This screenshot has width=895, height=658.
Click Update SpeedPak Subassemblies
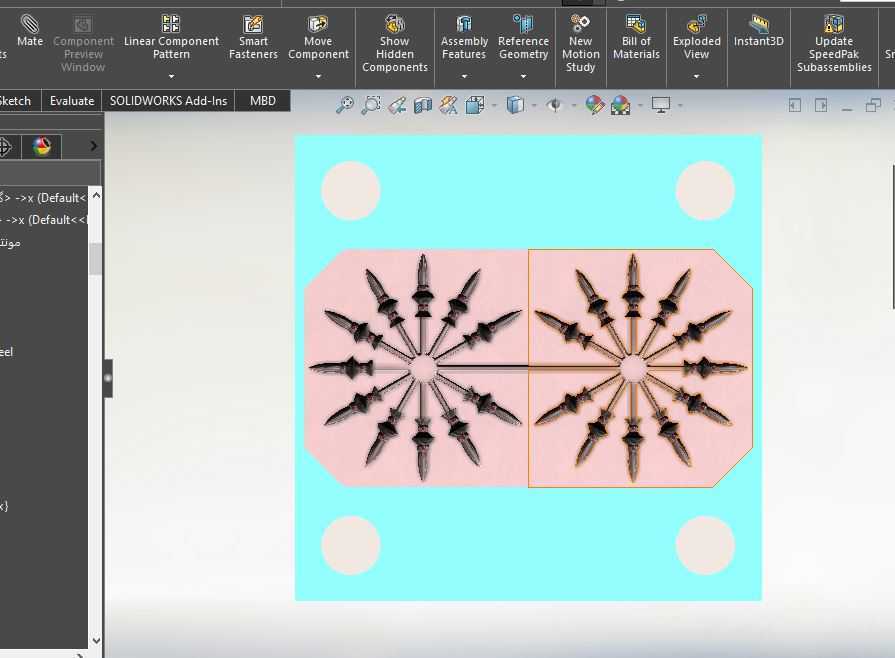[834, 43]
